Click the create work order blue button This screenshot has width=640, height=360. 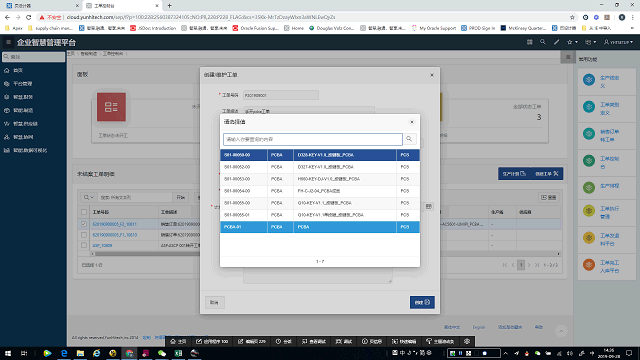pyautogui.click(x=547, y=174)
